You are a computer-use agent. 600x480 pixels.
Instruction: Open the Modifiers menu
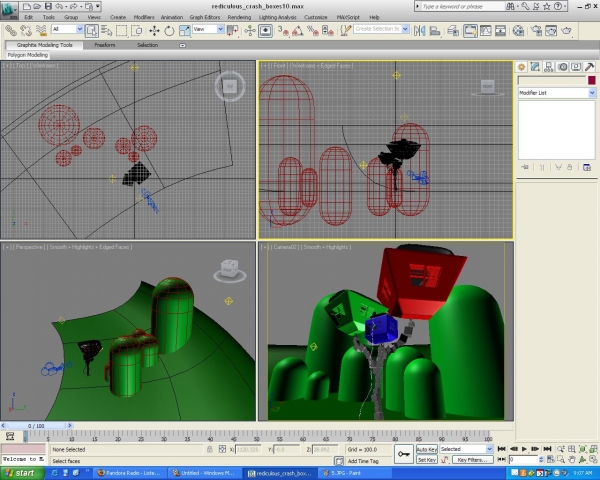coord(144,17)
